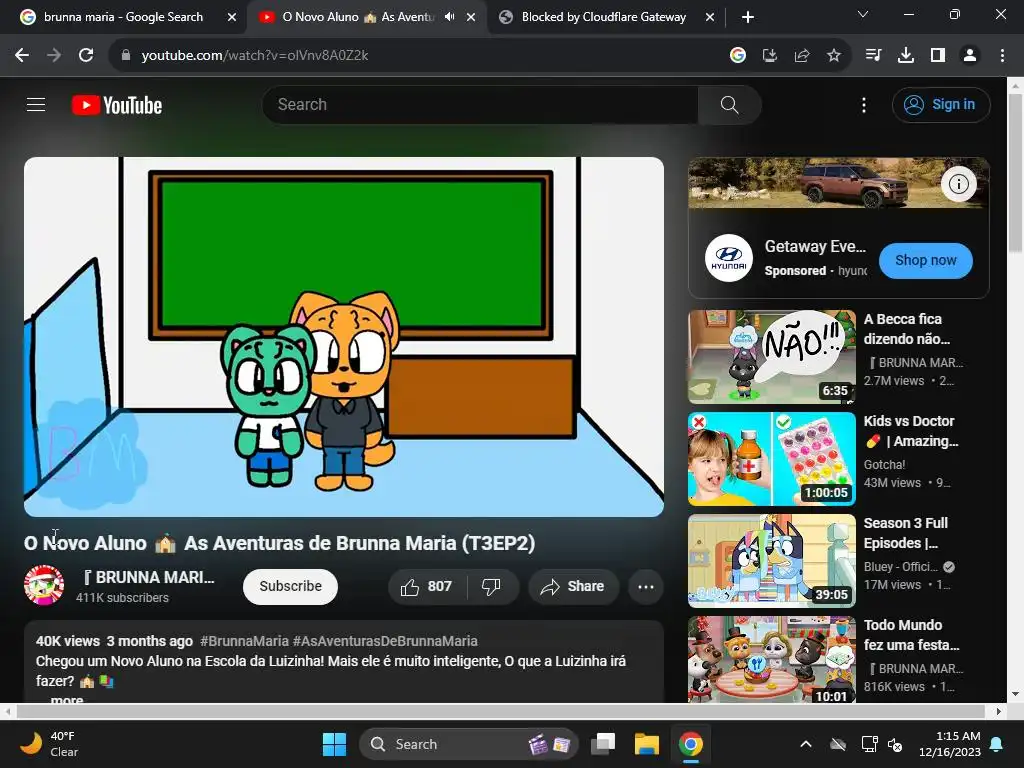Select the O Novo Aluno YouTube tab
The width and height of the screenshot is (1024, 768).
click(358, 17)
